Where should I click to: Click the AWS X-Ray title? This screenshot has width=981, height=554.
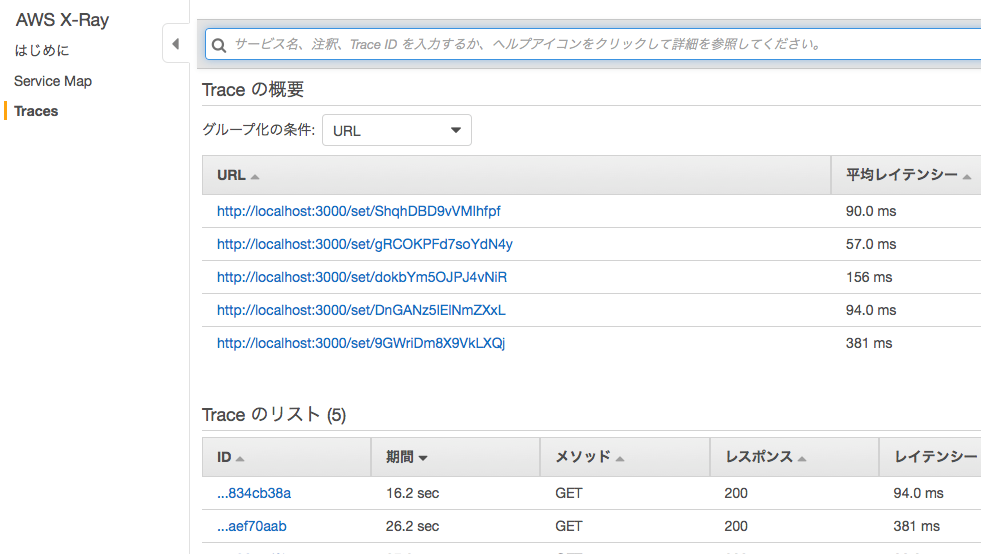click(62, 20)
